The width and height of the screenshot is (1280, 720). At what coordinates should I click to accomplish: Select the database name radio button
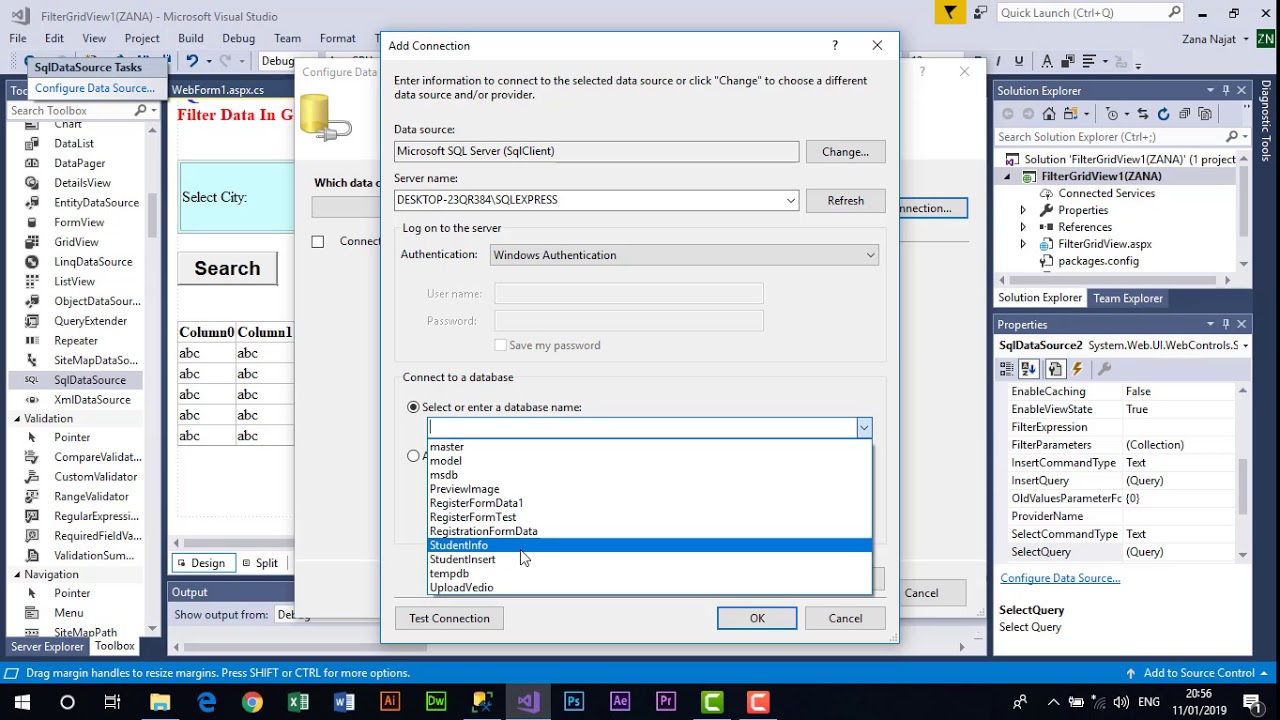(413, 407)
